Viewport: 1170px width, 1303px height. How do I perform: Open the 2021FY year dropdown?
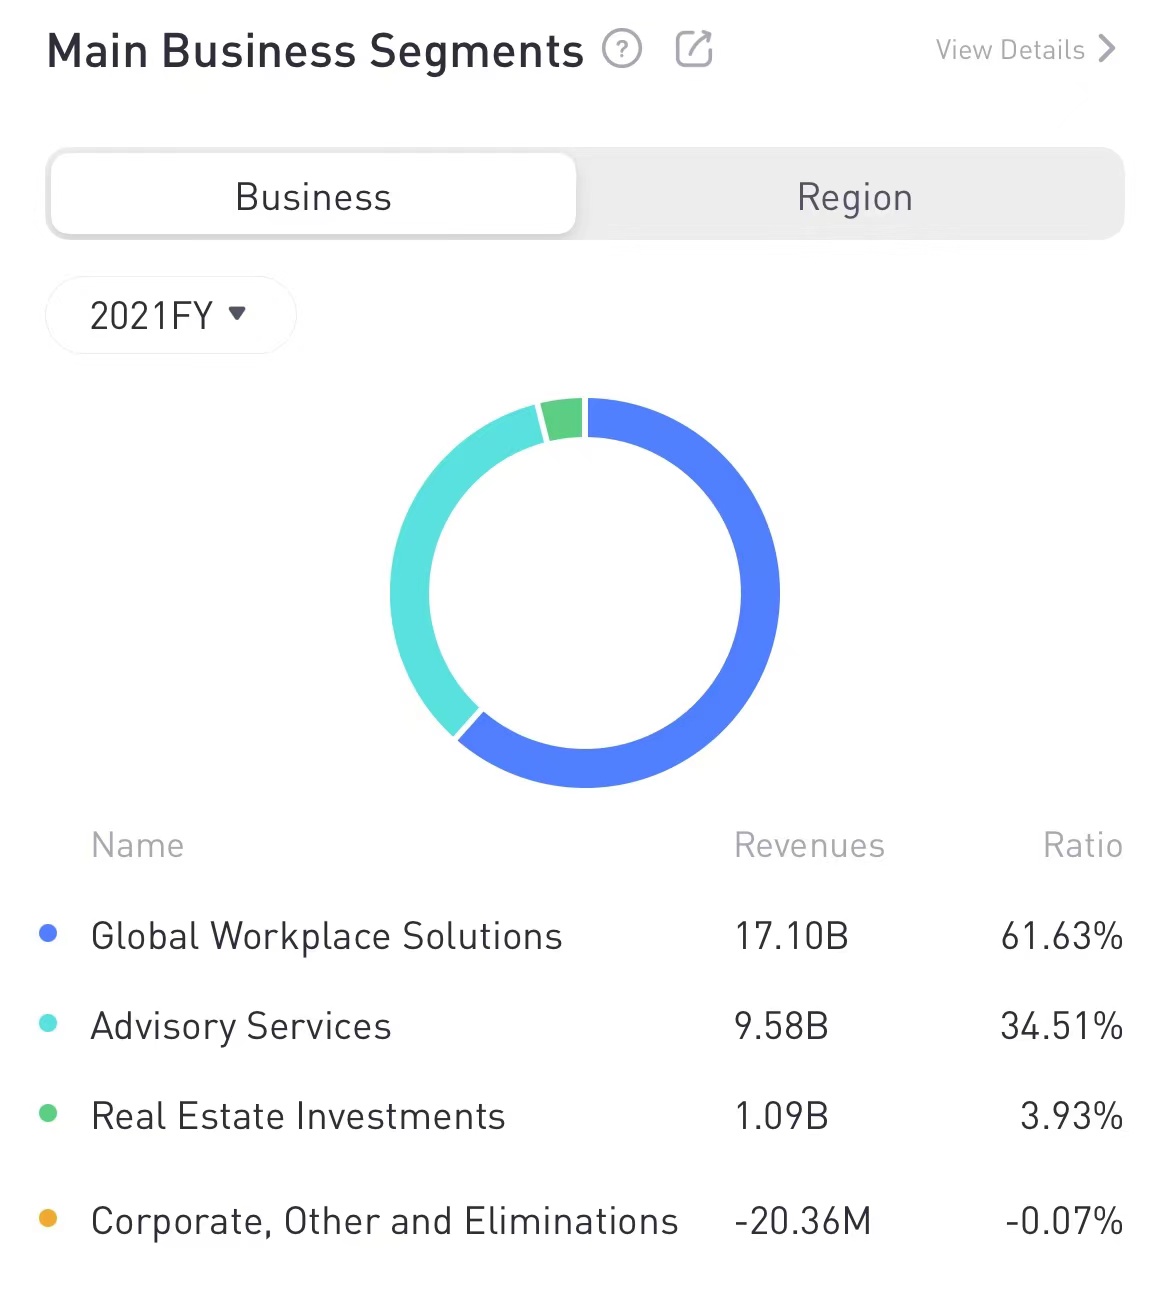point(152,315)
